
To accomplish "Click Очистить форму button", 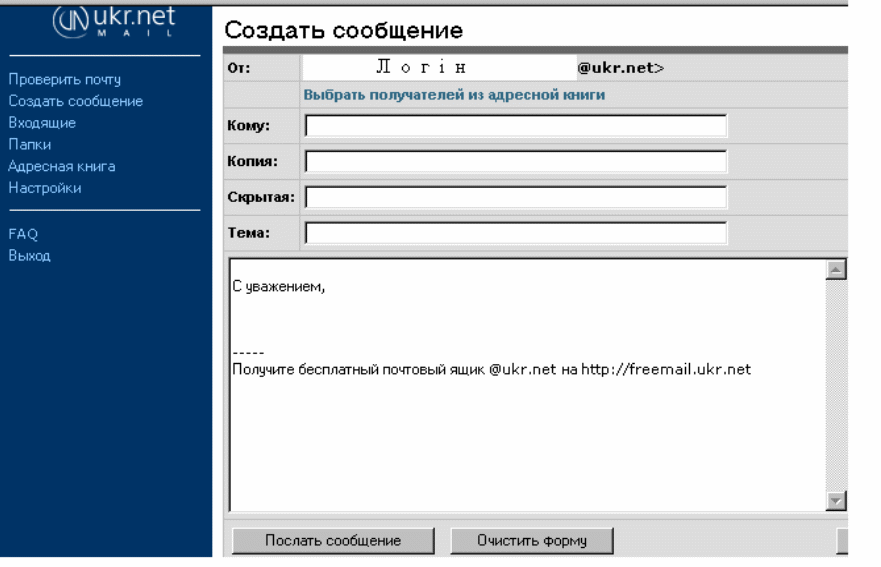I will click(532, 541).
